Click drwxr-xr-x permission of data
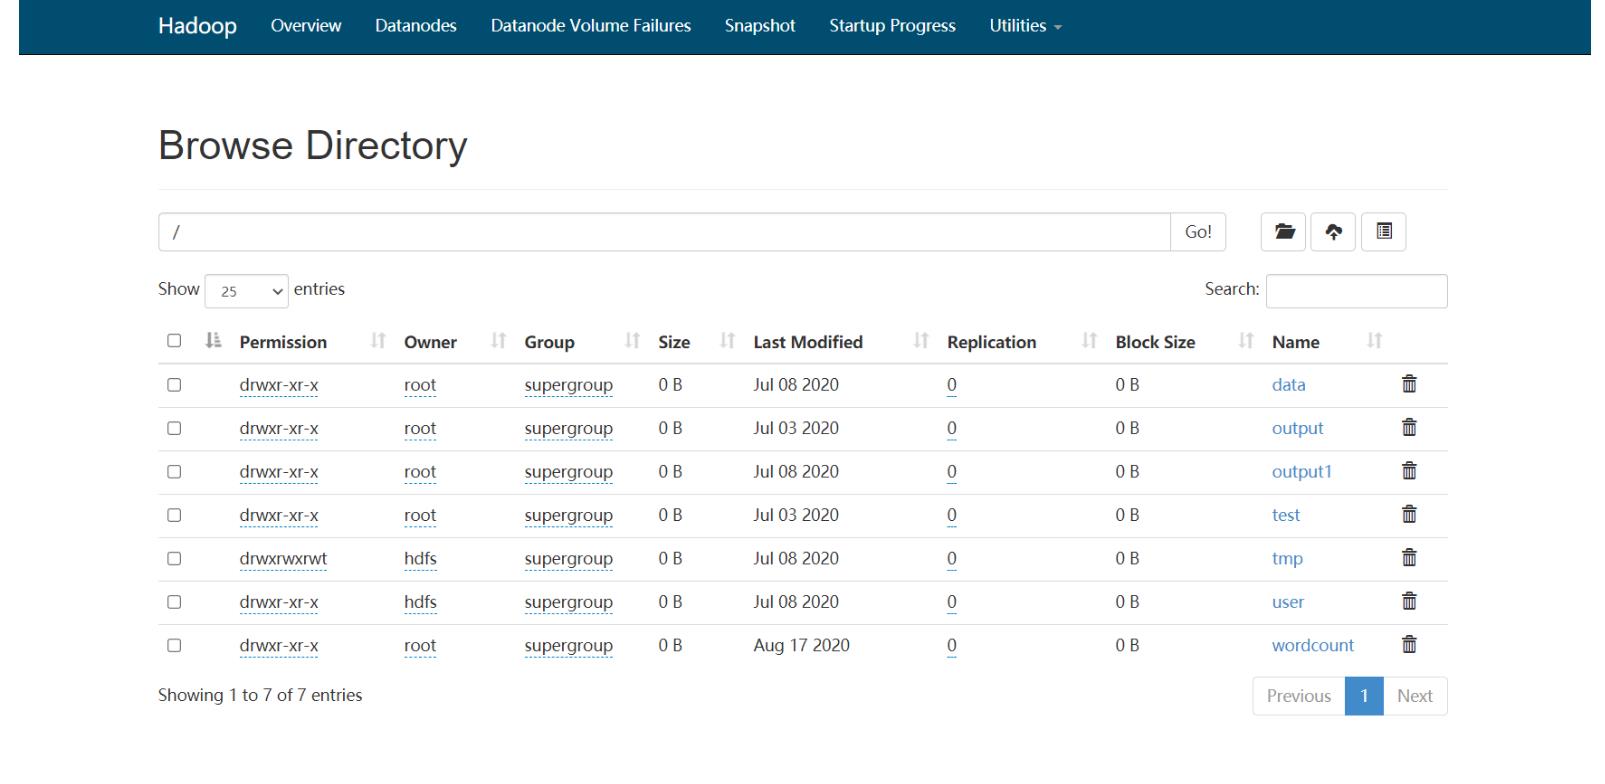 tap(279, 385)
